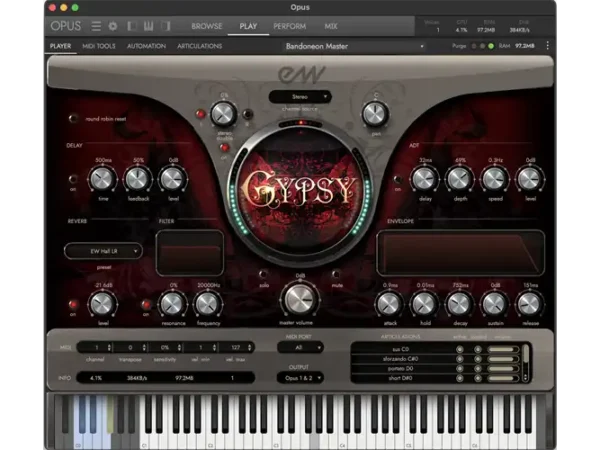Click the vel. min stepper arrows
Image resolution: width=600 pixels, height=450 pixels.
pos(214,347)
